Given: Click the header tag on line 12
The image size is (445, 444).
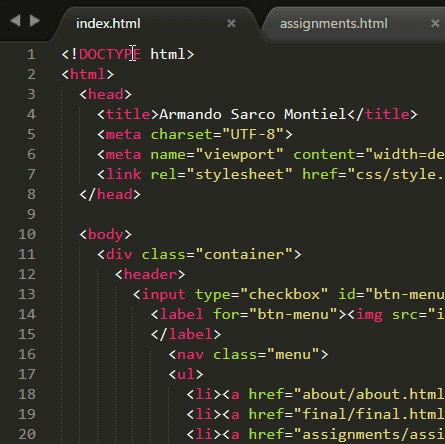Looking at the screenshot, I should point(150,274).
